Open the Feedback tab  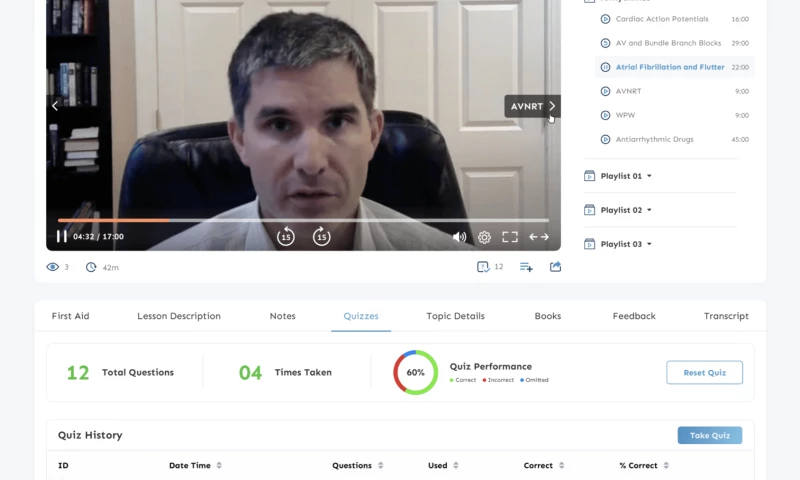click(634, 316)
